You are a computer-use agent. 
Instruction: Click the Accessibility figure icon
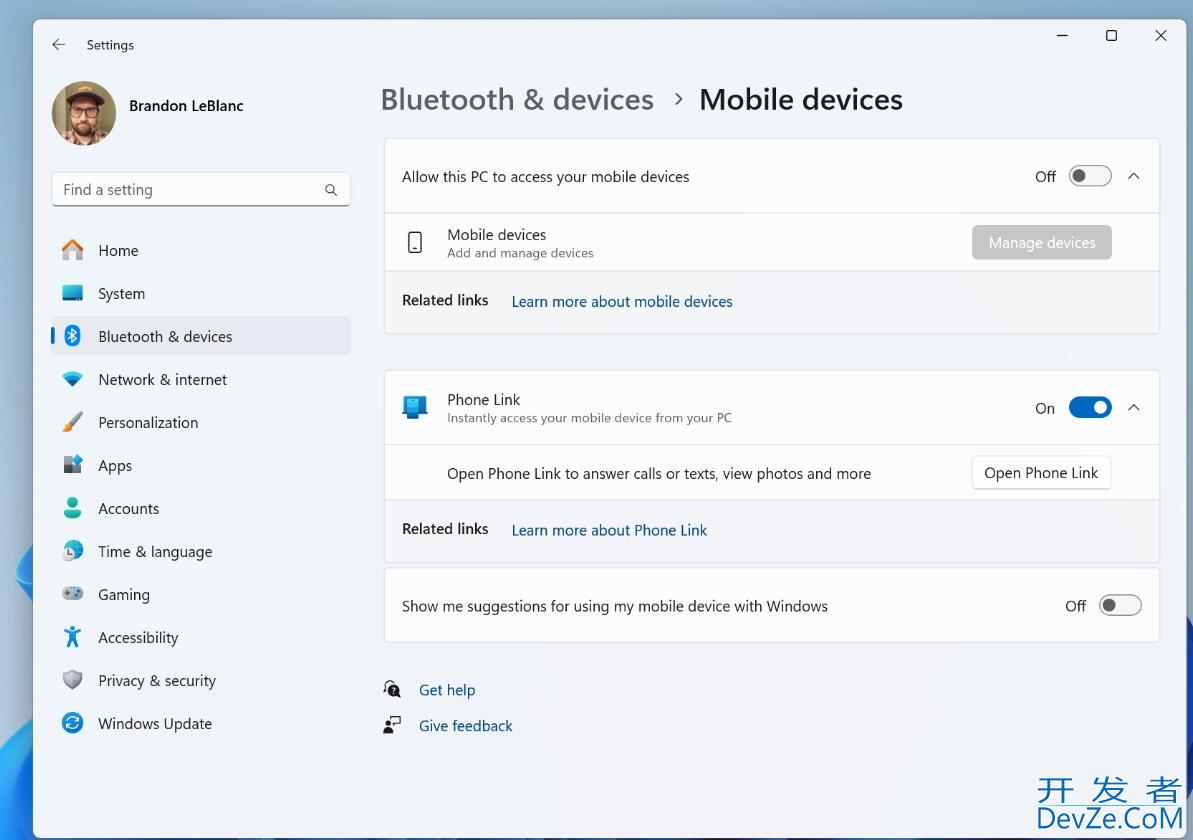click(x=72, y=637)
